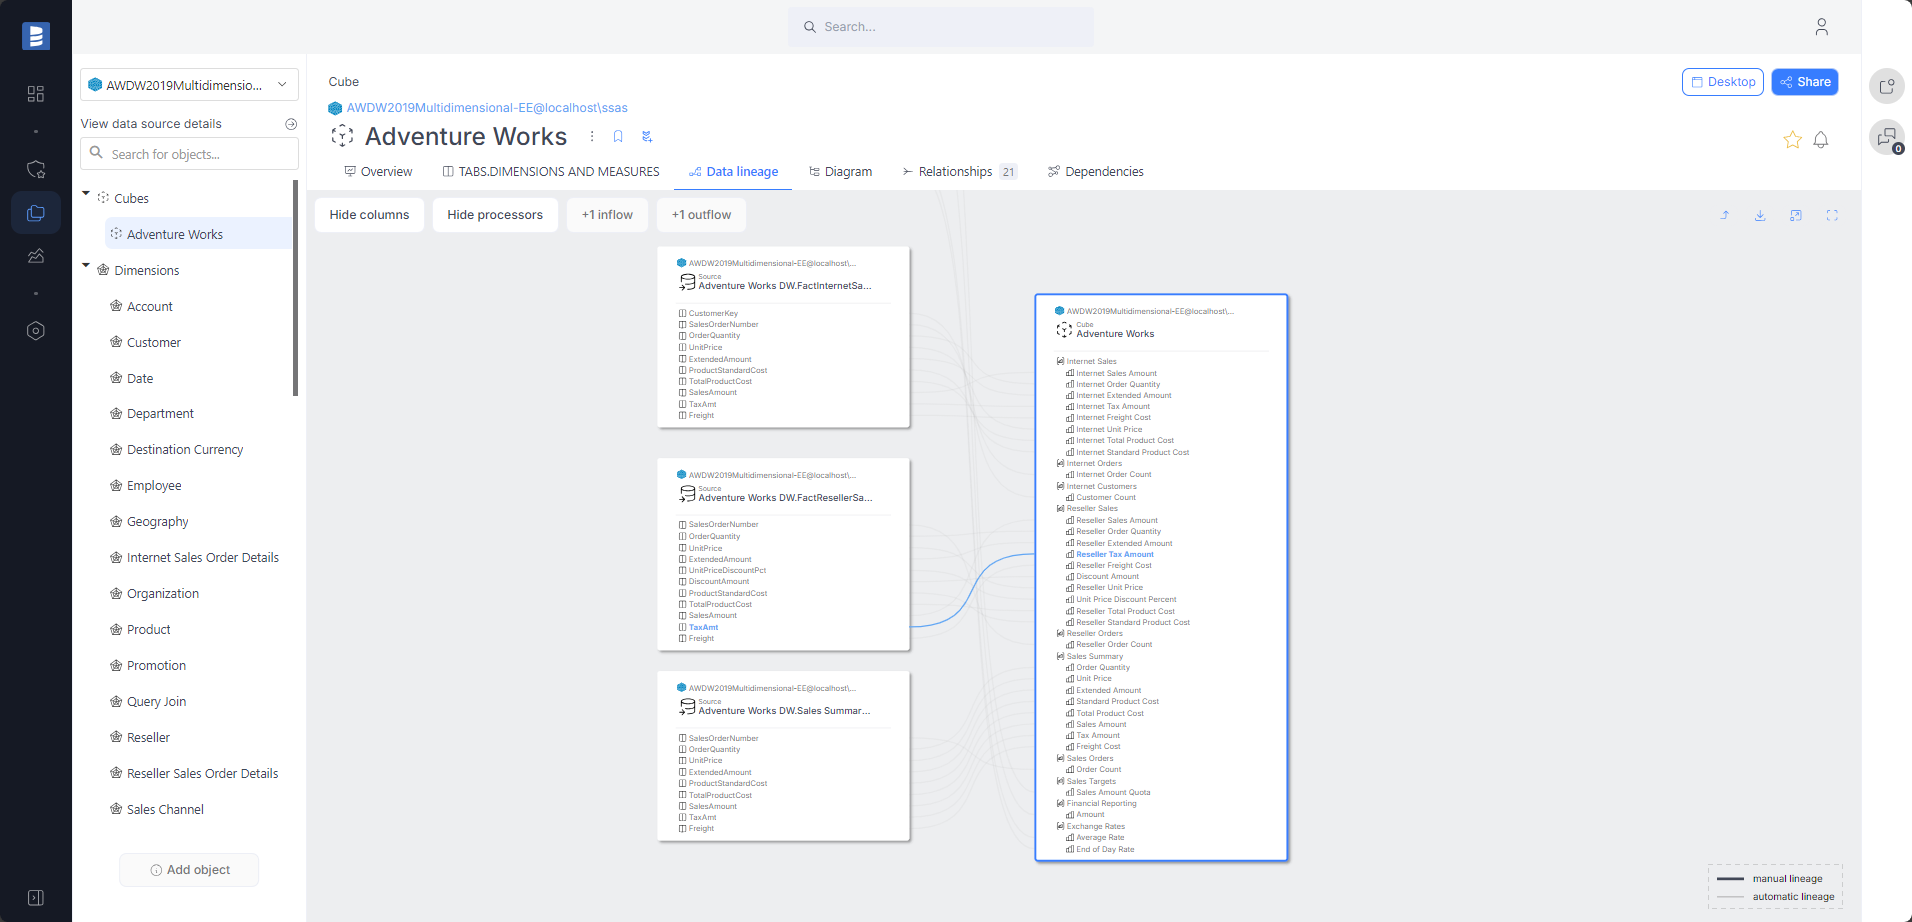Open the settings hexagon icon in sidebar
Image resolution: width=1912 pixels, height=922 pixels.
click(36, 331)
